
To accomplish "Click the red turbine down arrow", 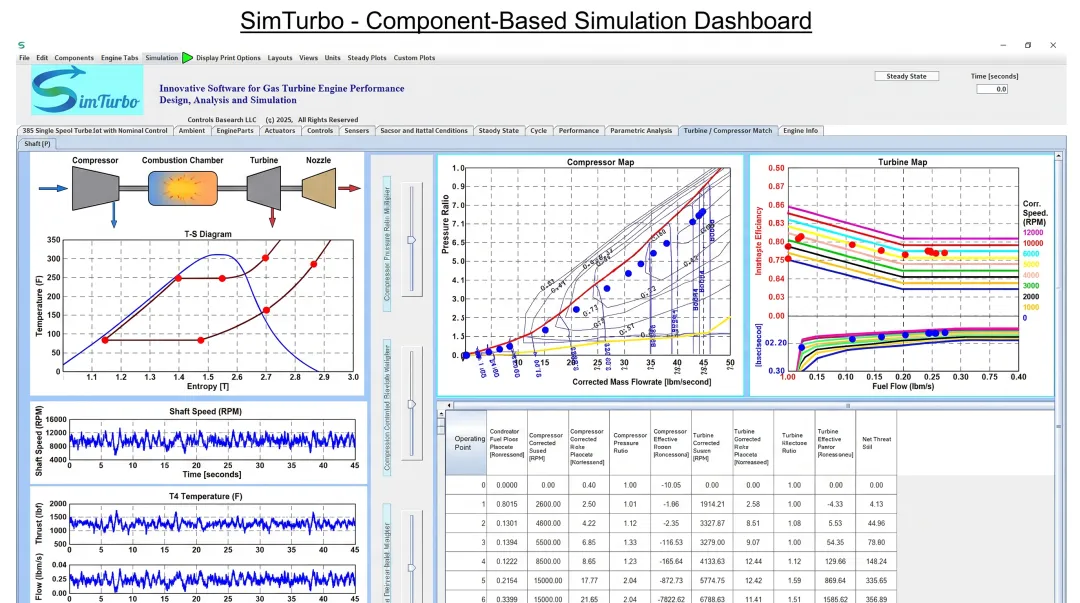I will point(272,216).
